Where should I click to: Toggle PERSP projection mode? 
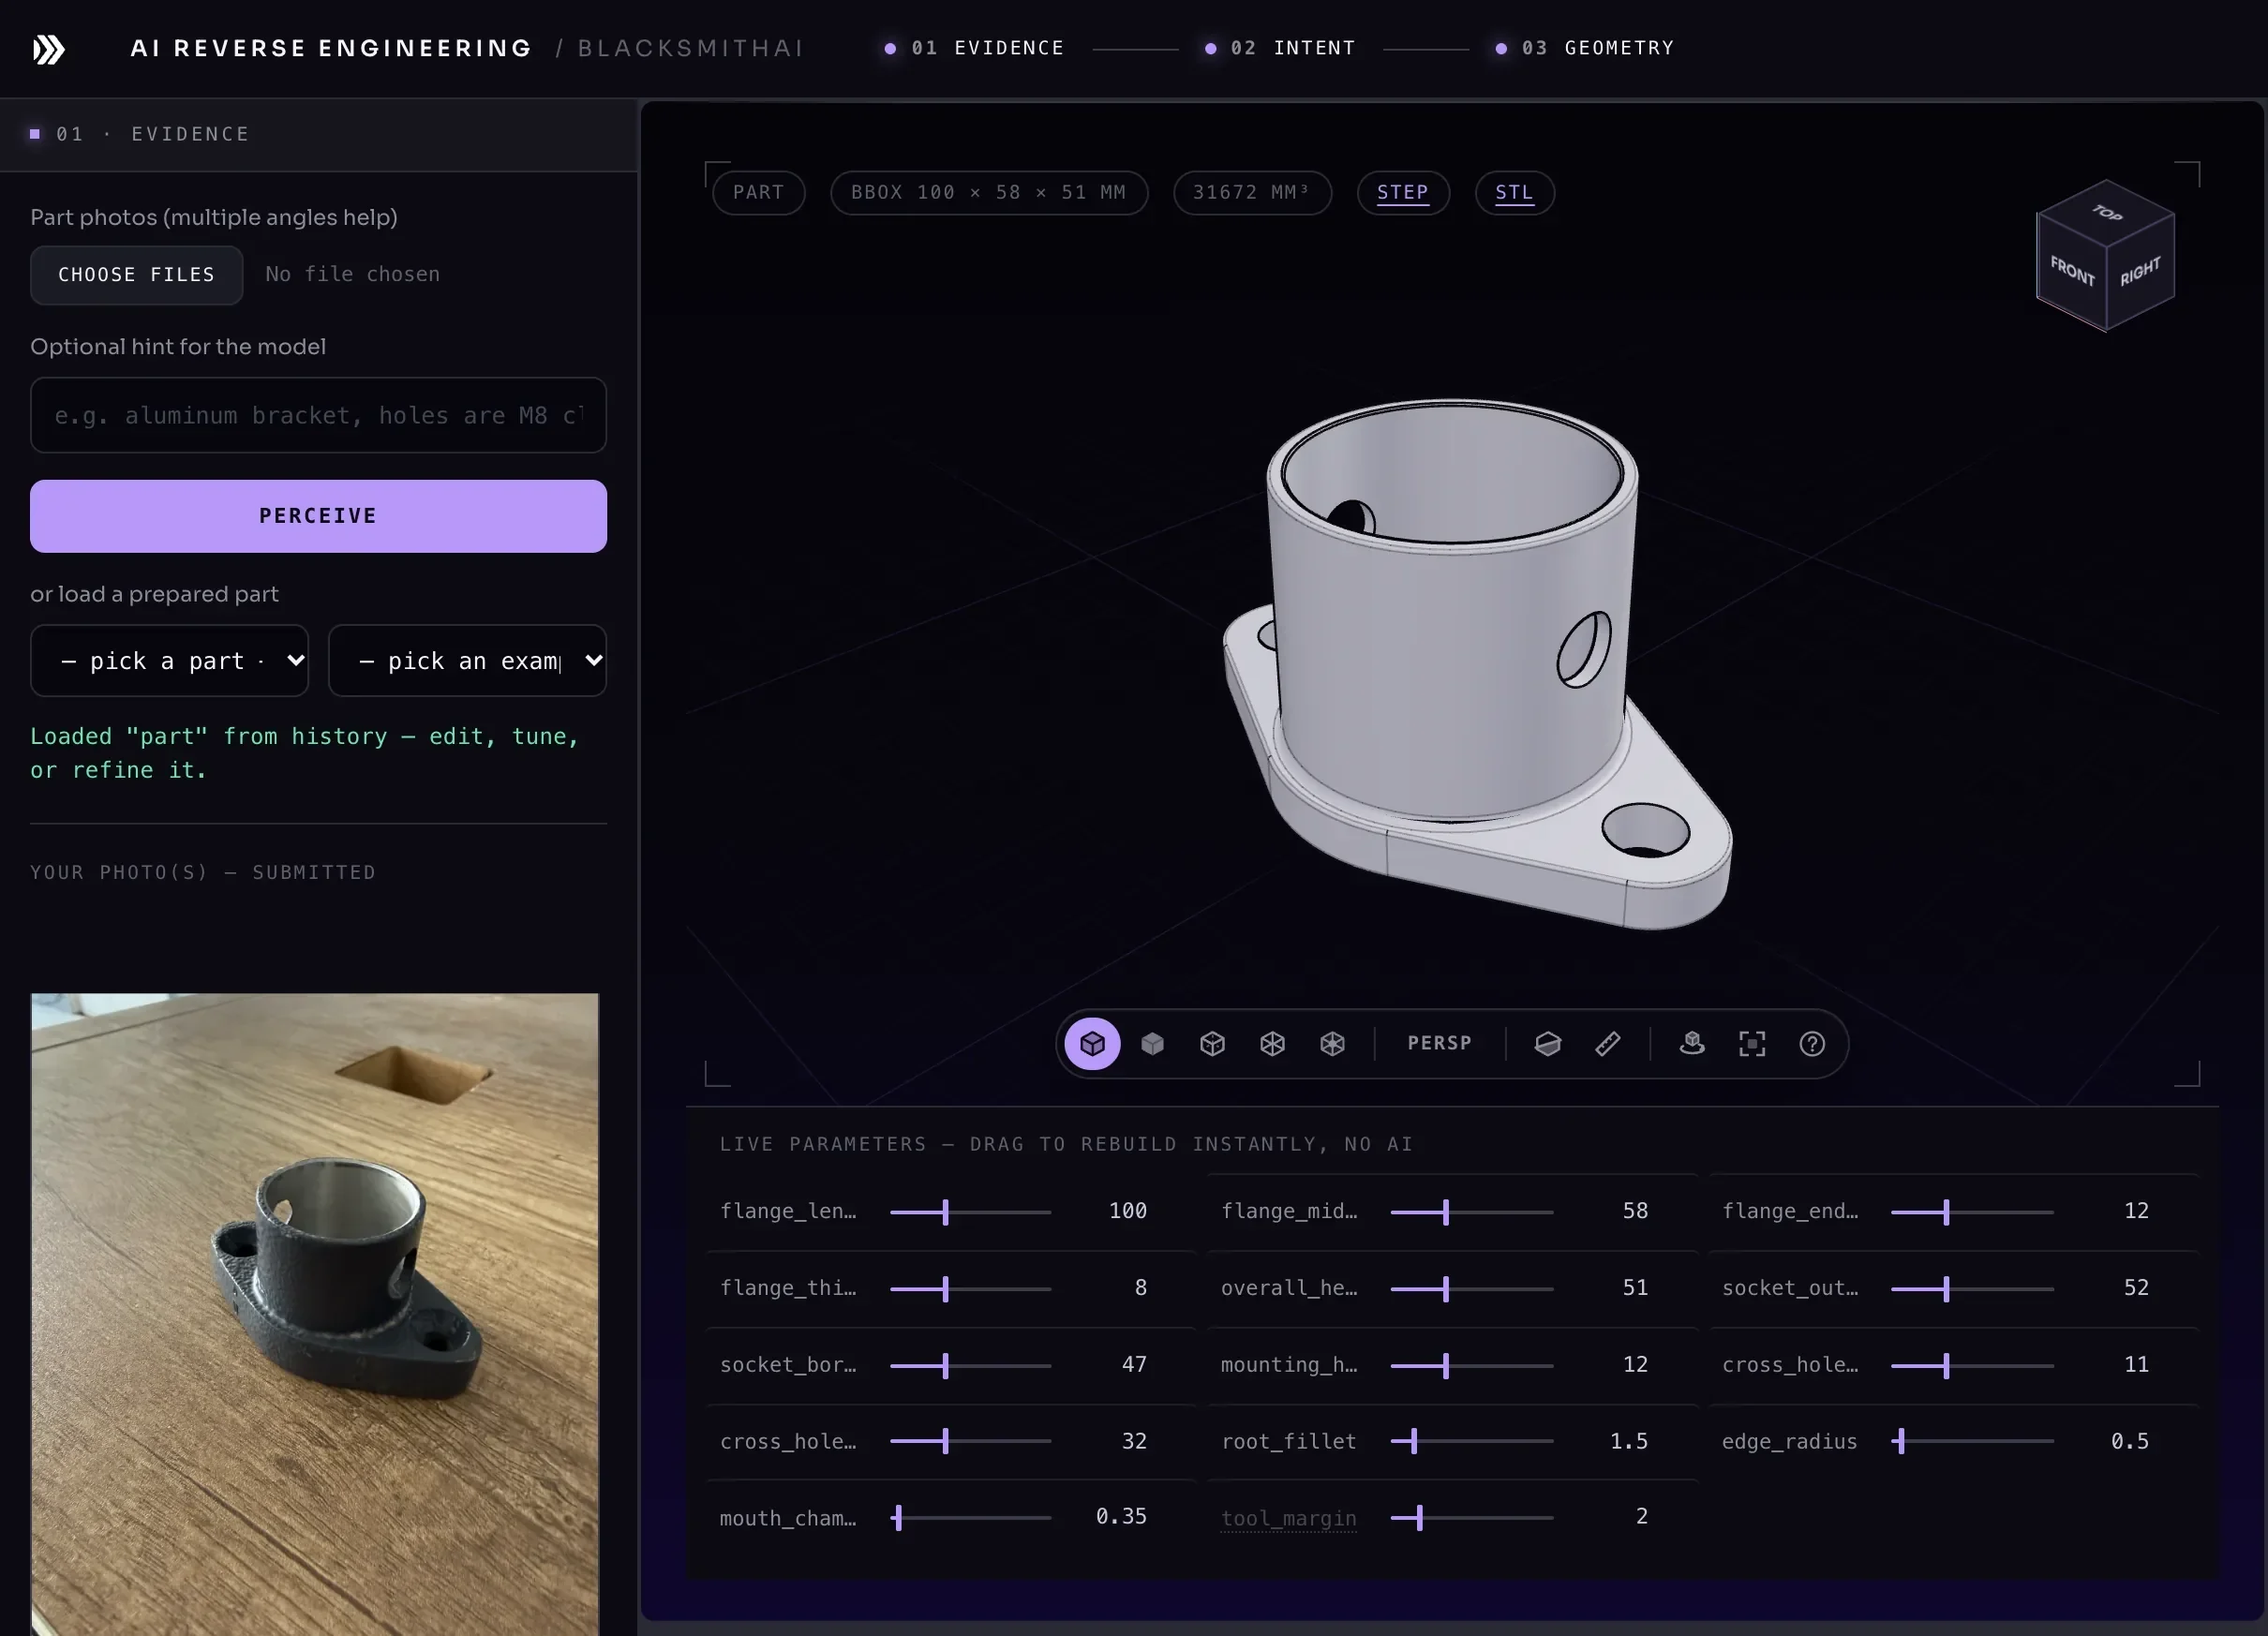coord(1439,1043)
